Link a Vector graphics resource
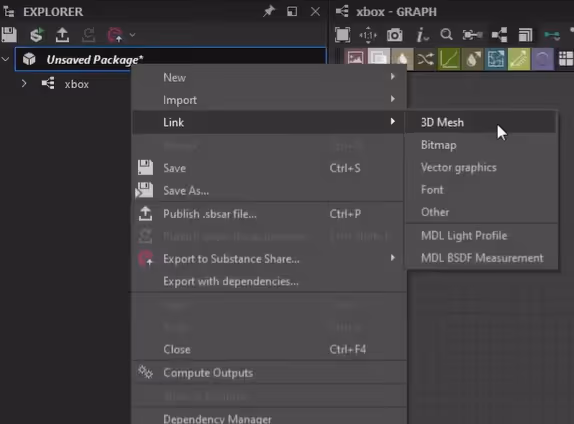This screenshot has width=574, height=424. point(481,167)
